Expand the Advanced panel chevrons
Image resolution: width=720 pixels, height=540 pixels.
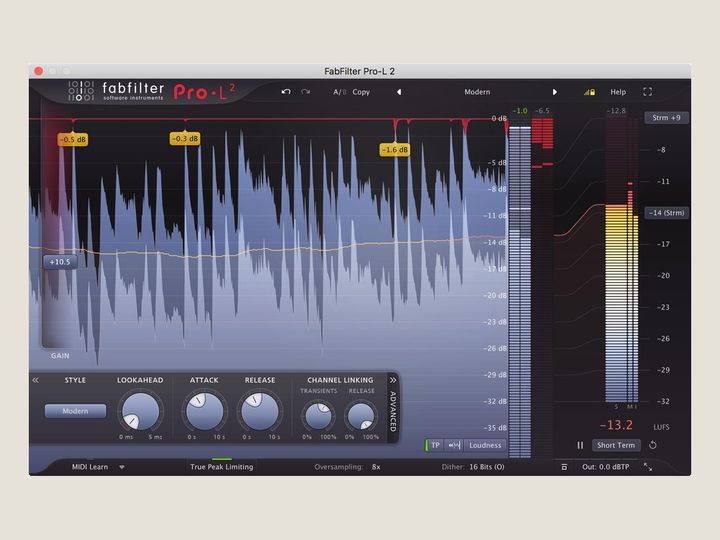tap(393, 380)
